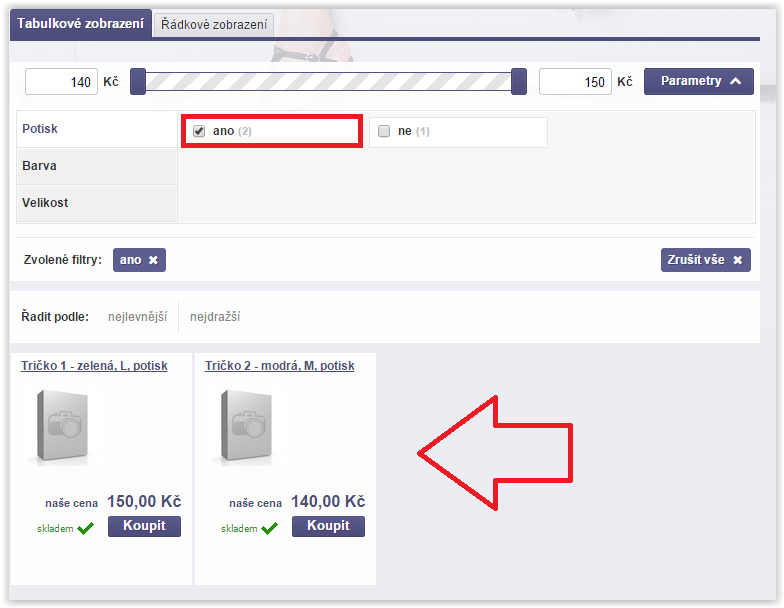Click the 150,00 Kč price text
This screenshot has width=784, height=608.
[144, 502]
